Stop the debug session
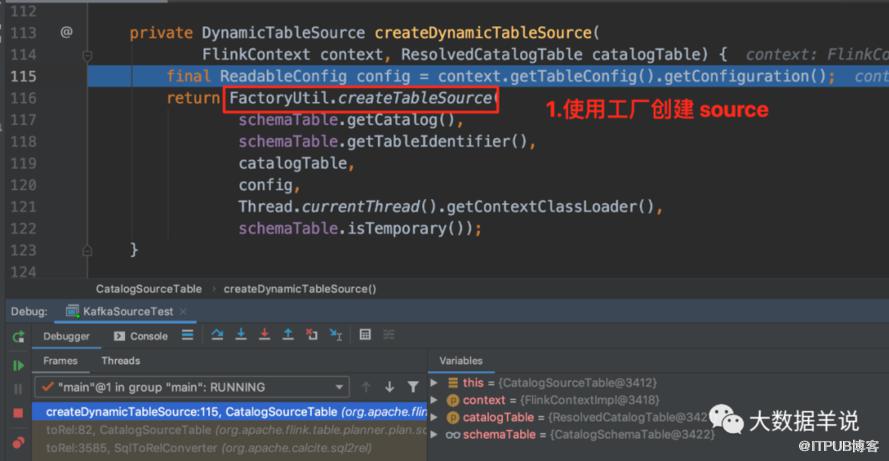889x461 pixels. (x=18, y=413)
